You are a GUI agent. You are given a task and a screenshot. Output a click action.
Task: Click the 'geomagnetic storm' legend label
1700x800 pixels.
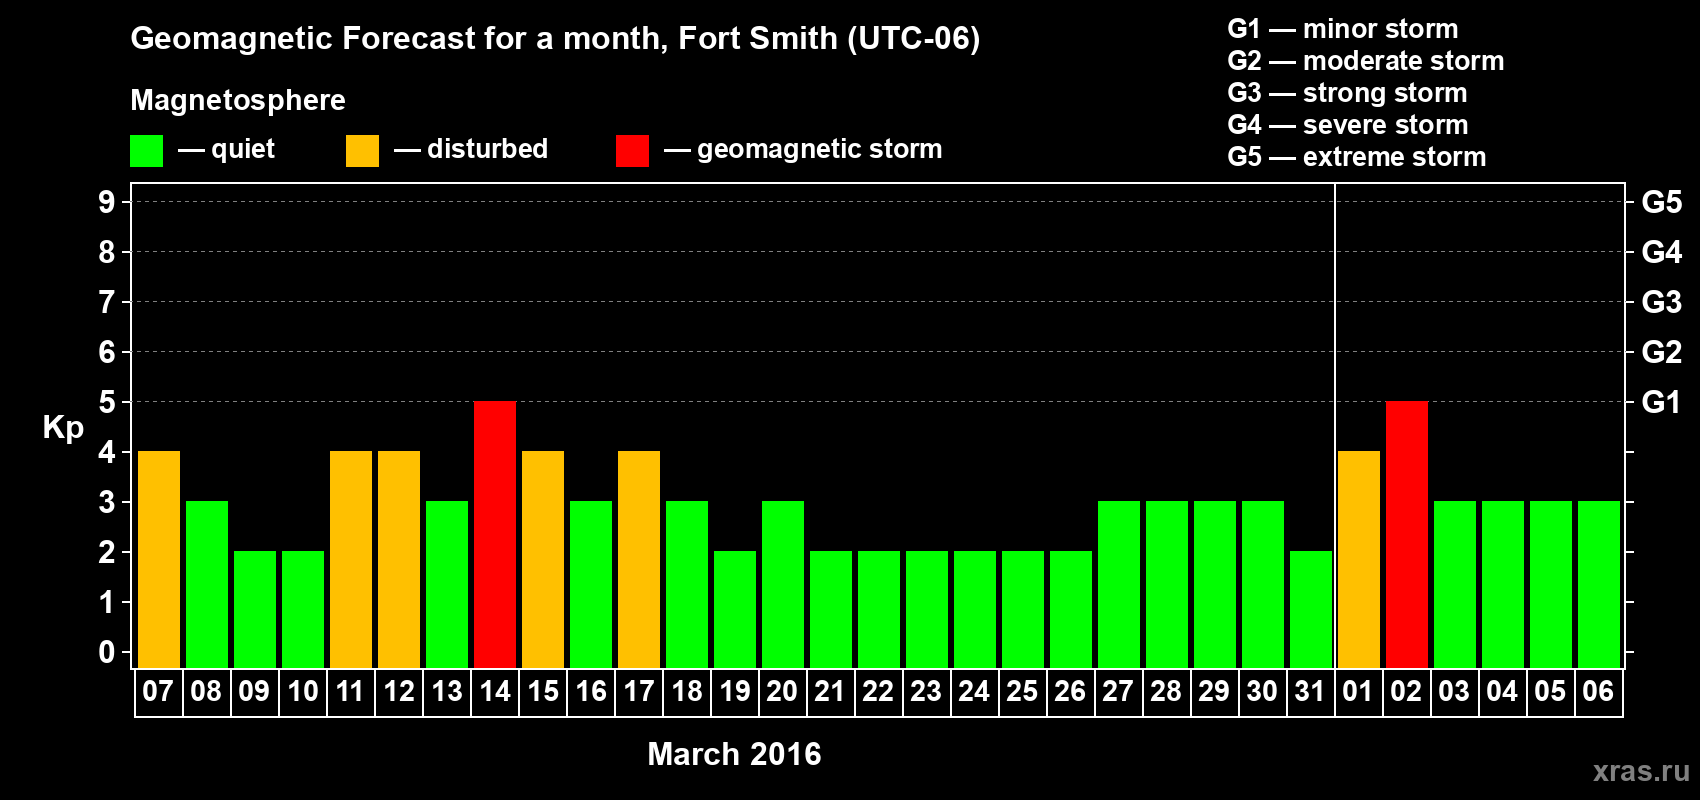pyautogui.click(x=820, y=150)
